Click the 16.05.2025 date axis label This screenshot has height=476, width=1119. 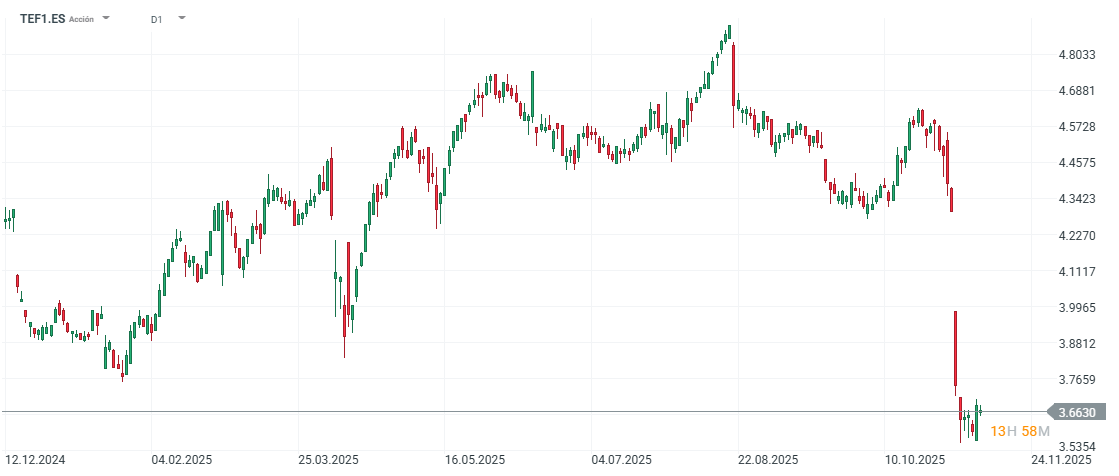coord(475,460)
